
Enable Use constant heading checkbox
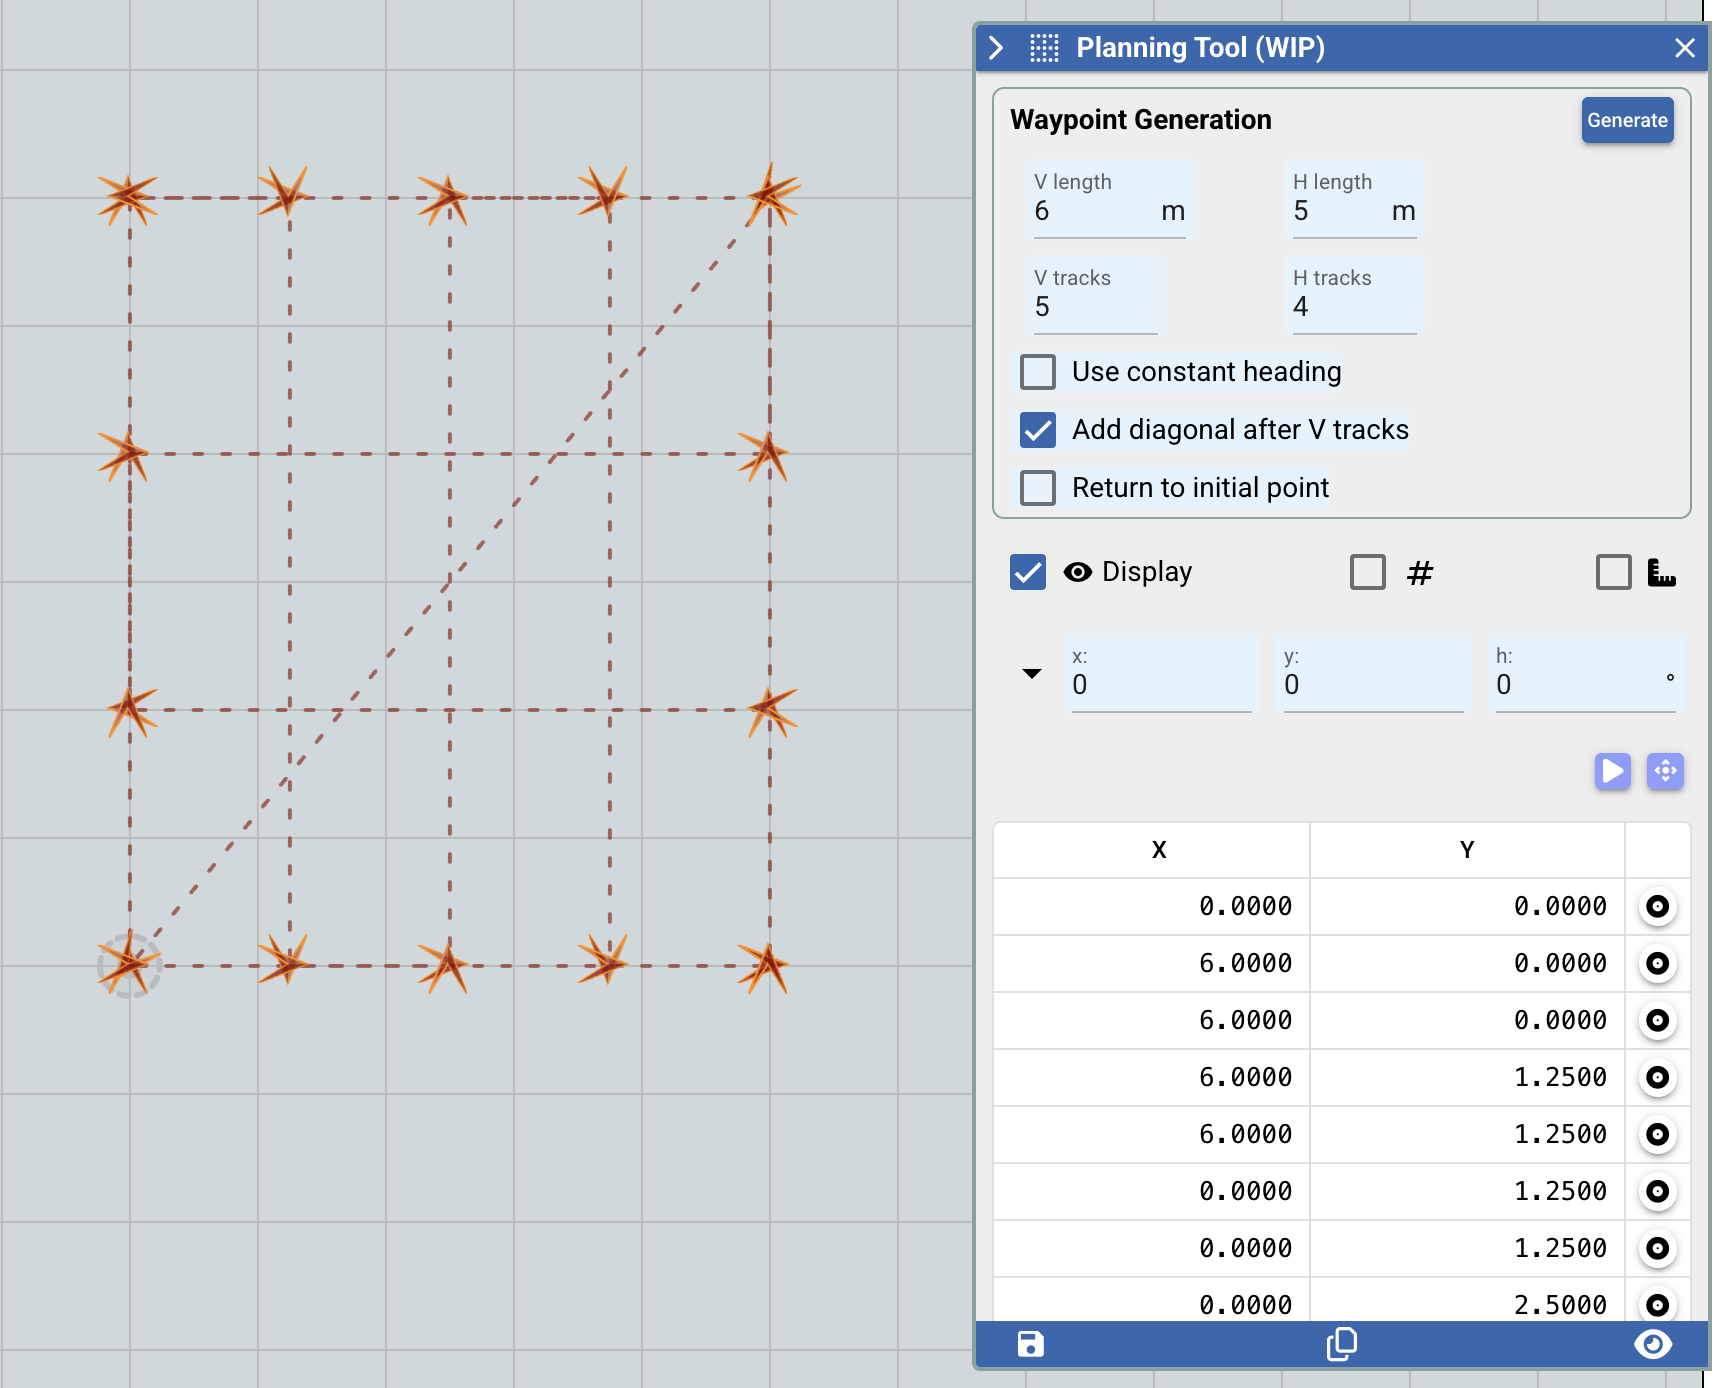click(x=1038, y=372)
